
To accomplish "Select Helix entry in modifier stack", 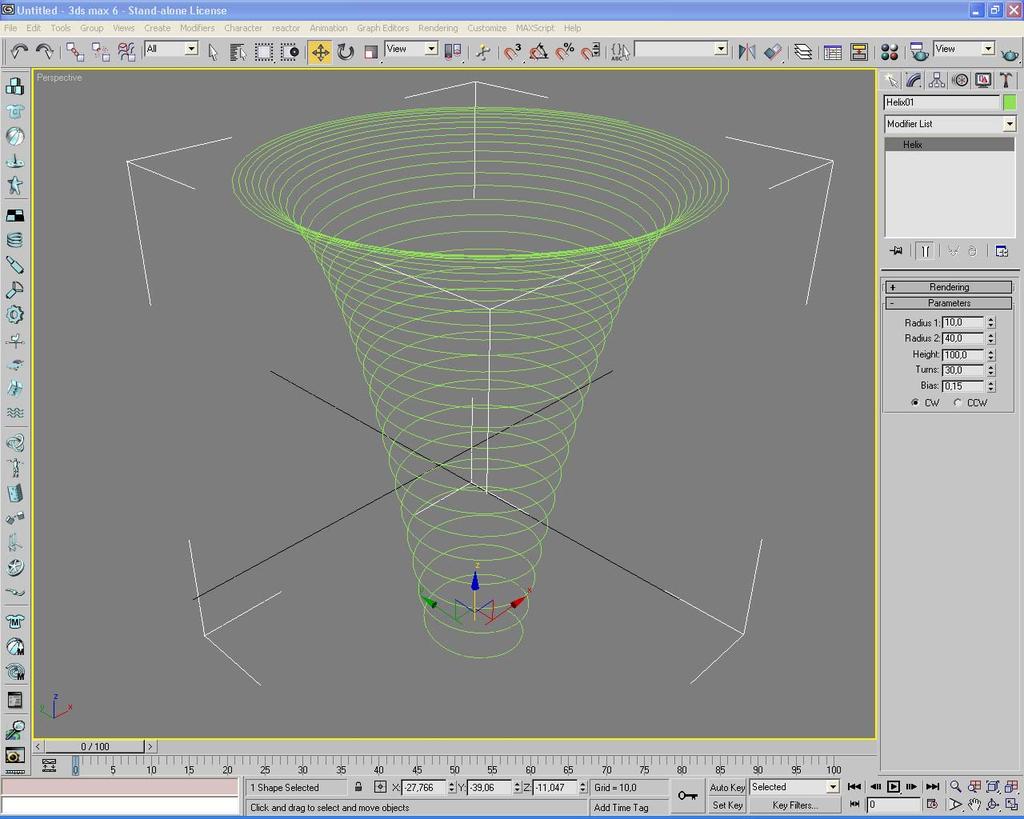I will [x=950, y=145].
